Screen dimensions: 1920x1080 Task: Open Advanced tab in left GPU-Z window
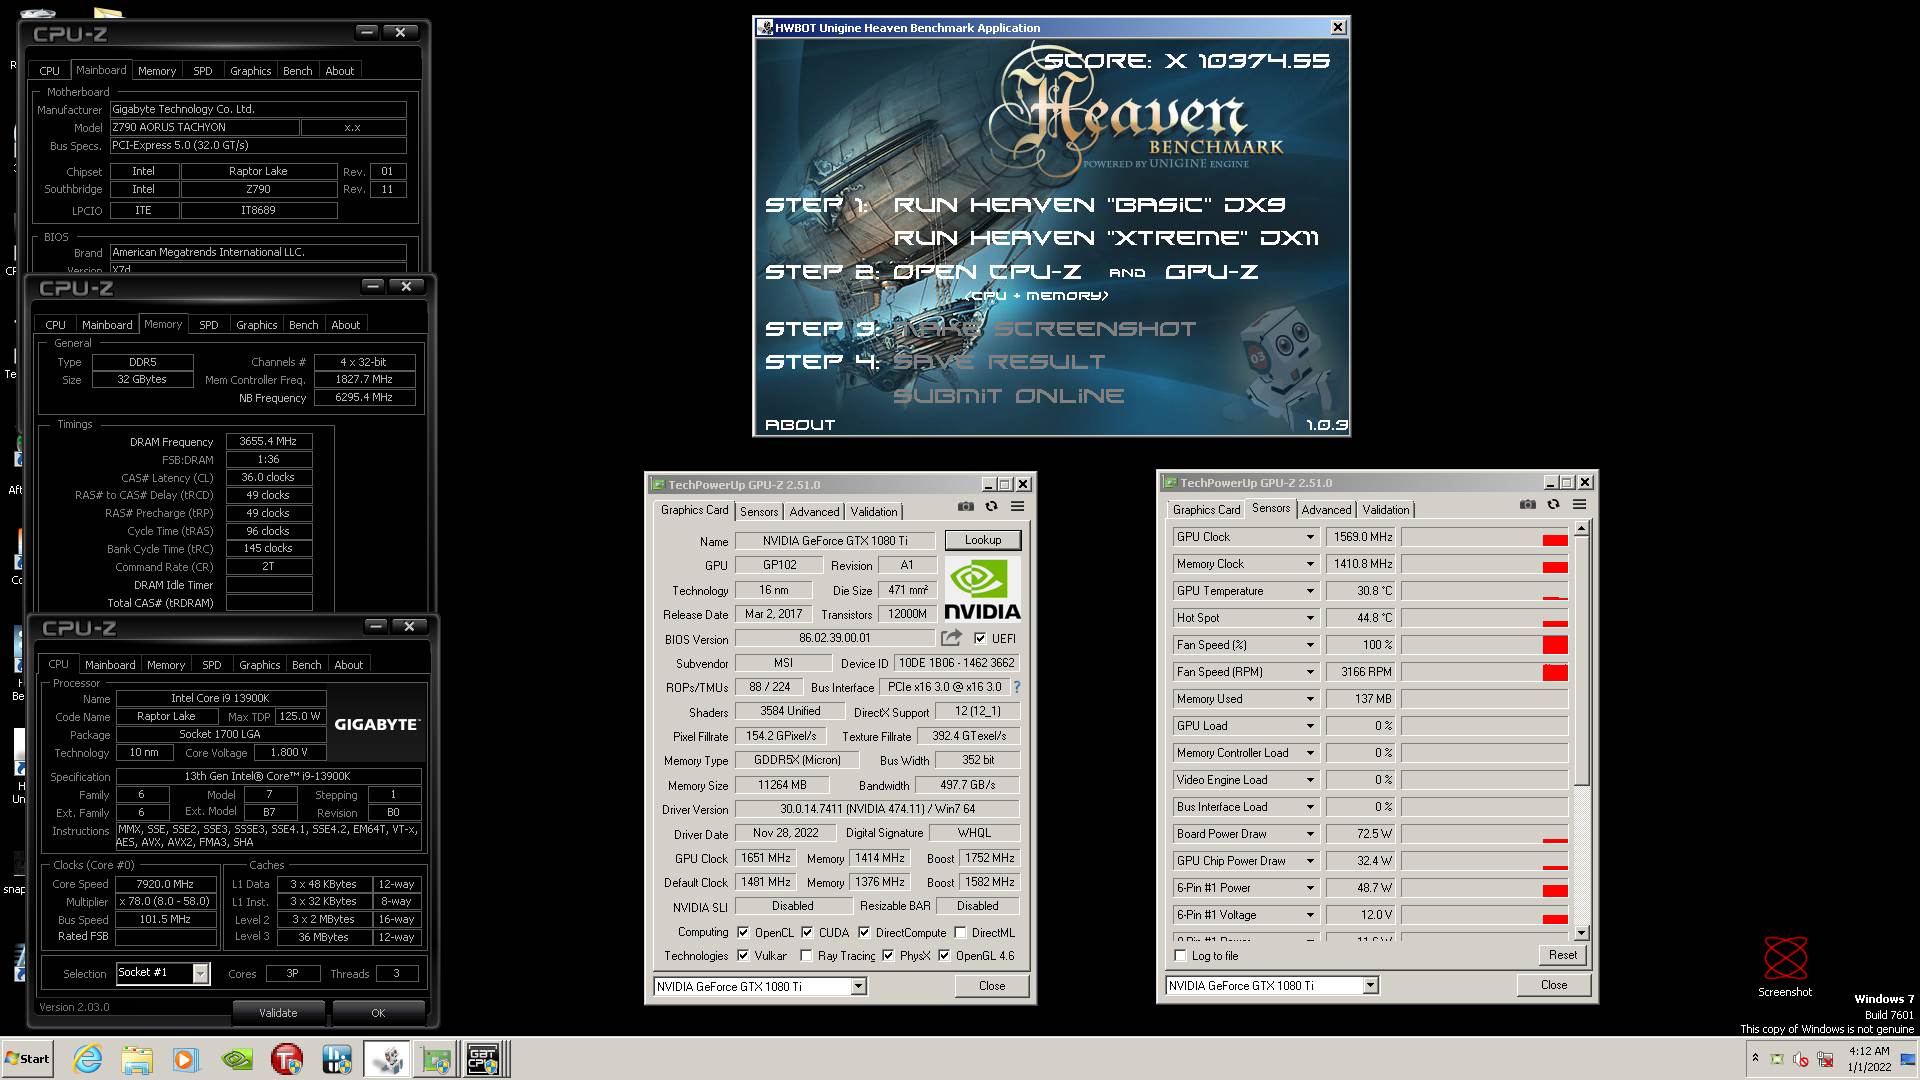tap(814, 511)
